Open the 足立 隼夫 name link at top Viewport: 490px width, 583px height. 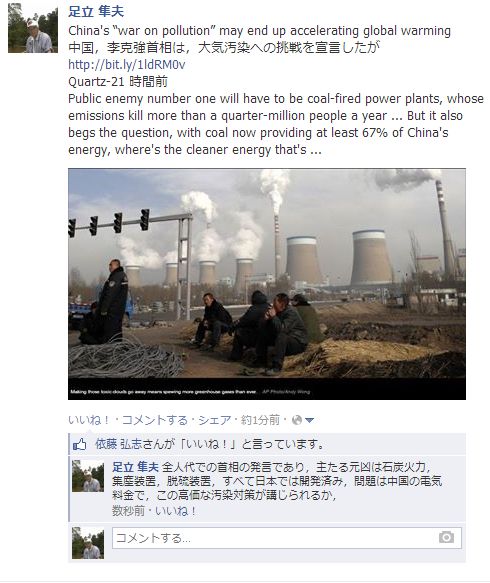click(96, 12)
